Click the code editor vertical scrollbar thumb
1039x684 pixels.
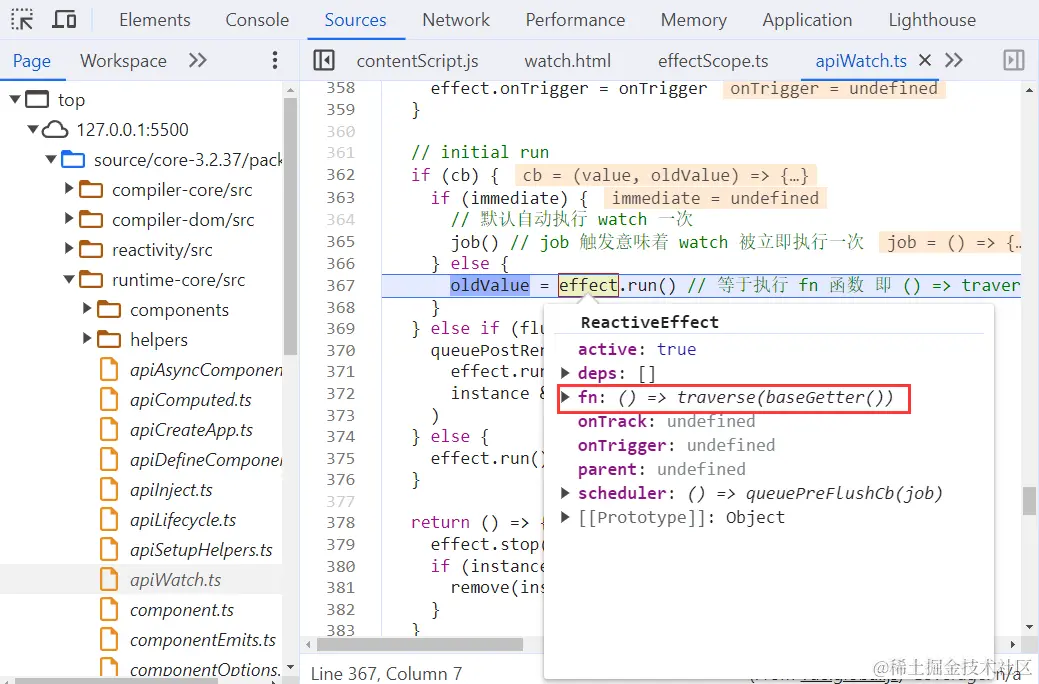tap(1028, 502)
